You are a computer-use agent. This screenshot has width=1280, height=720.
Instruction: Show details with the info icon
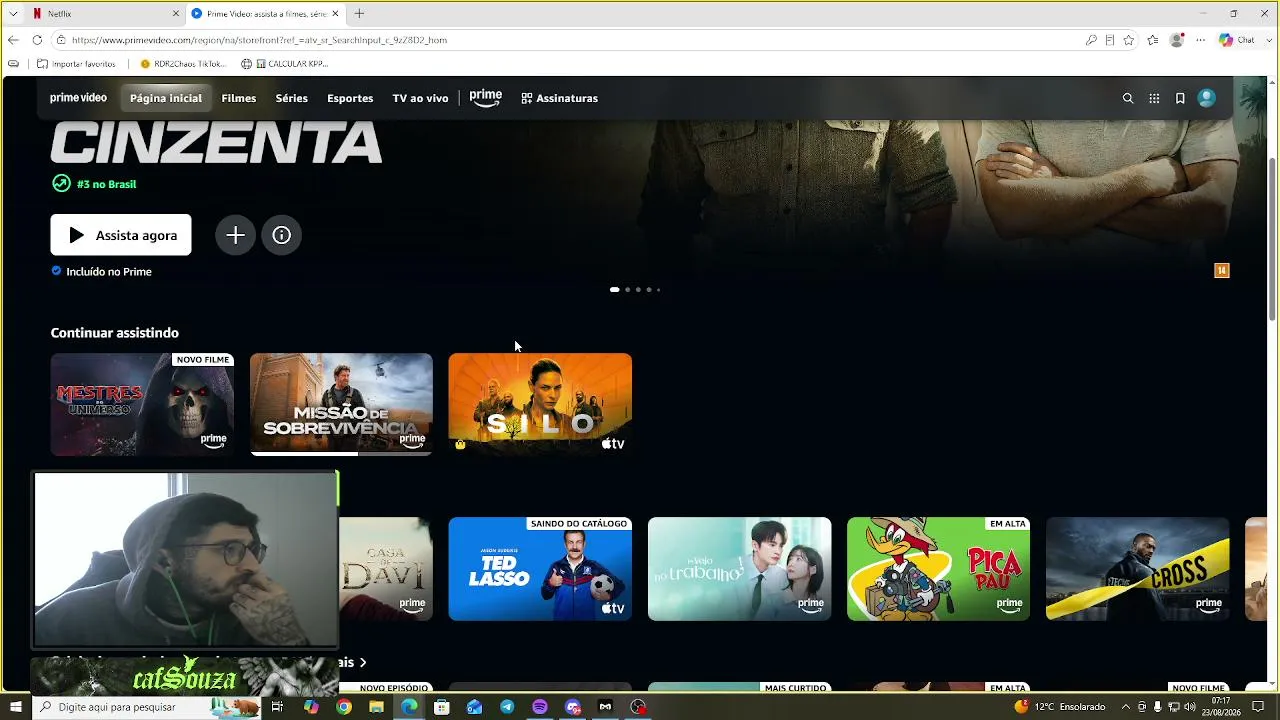pos(282,235)
